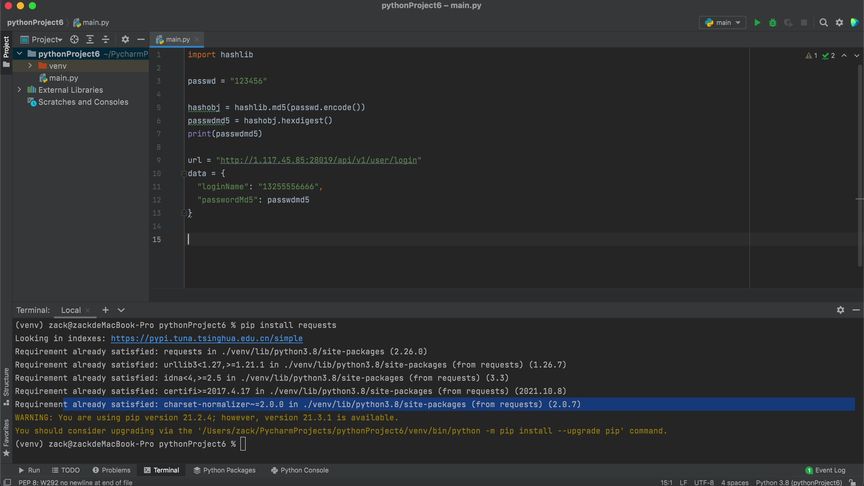Viewport: 864px width, 486px height.
Task: Open Project panel gear options
Action: [x=125, y=39]
